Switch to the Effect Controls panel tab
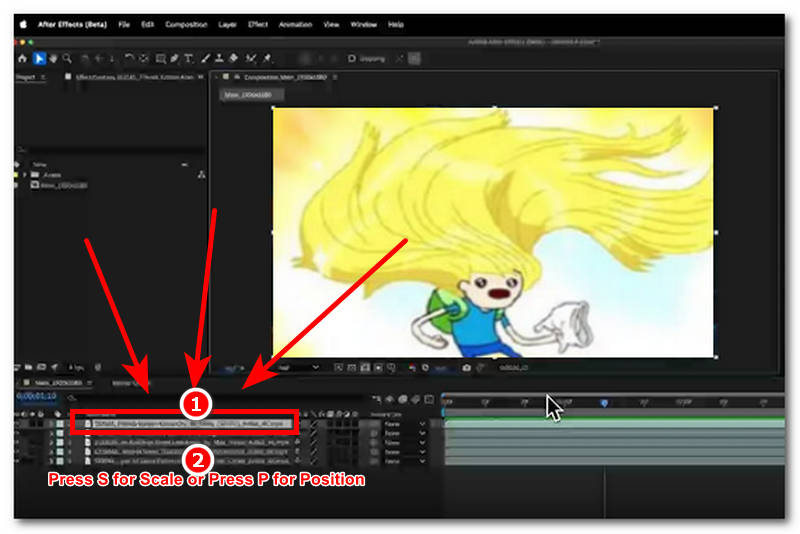800x534 pixels. 134,77
